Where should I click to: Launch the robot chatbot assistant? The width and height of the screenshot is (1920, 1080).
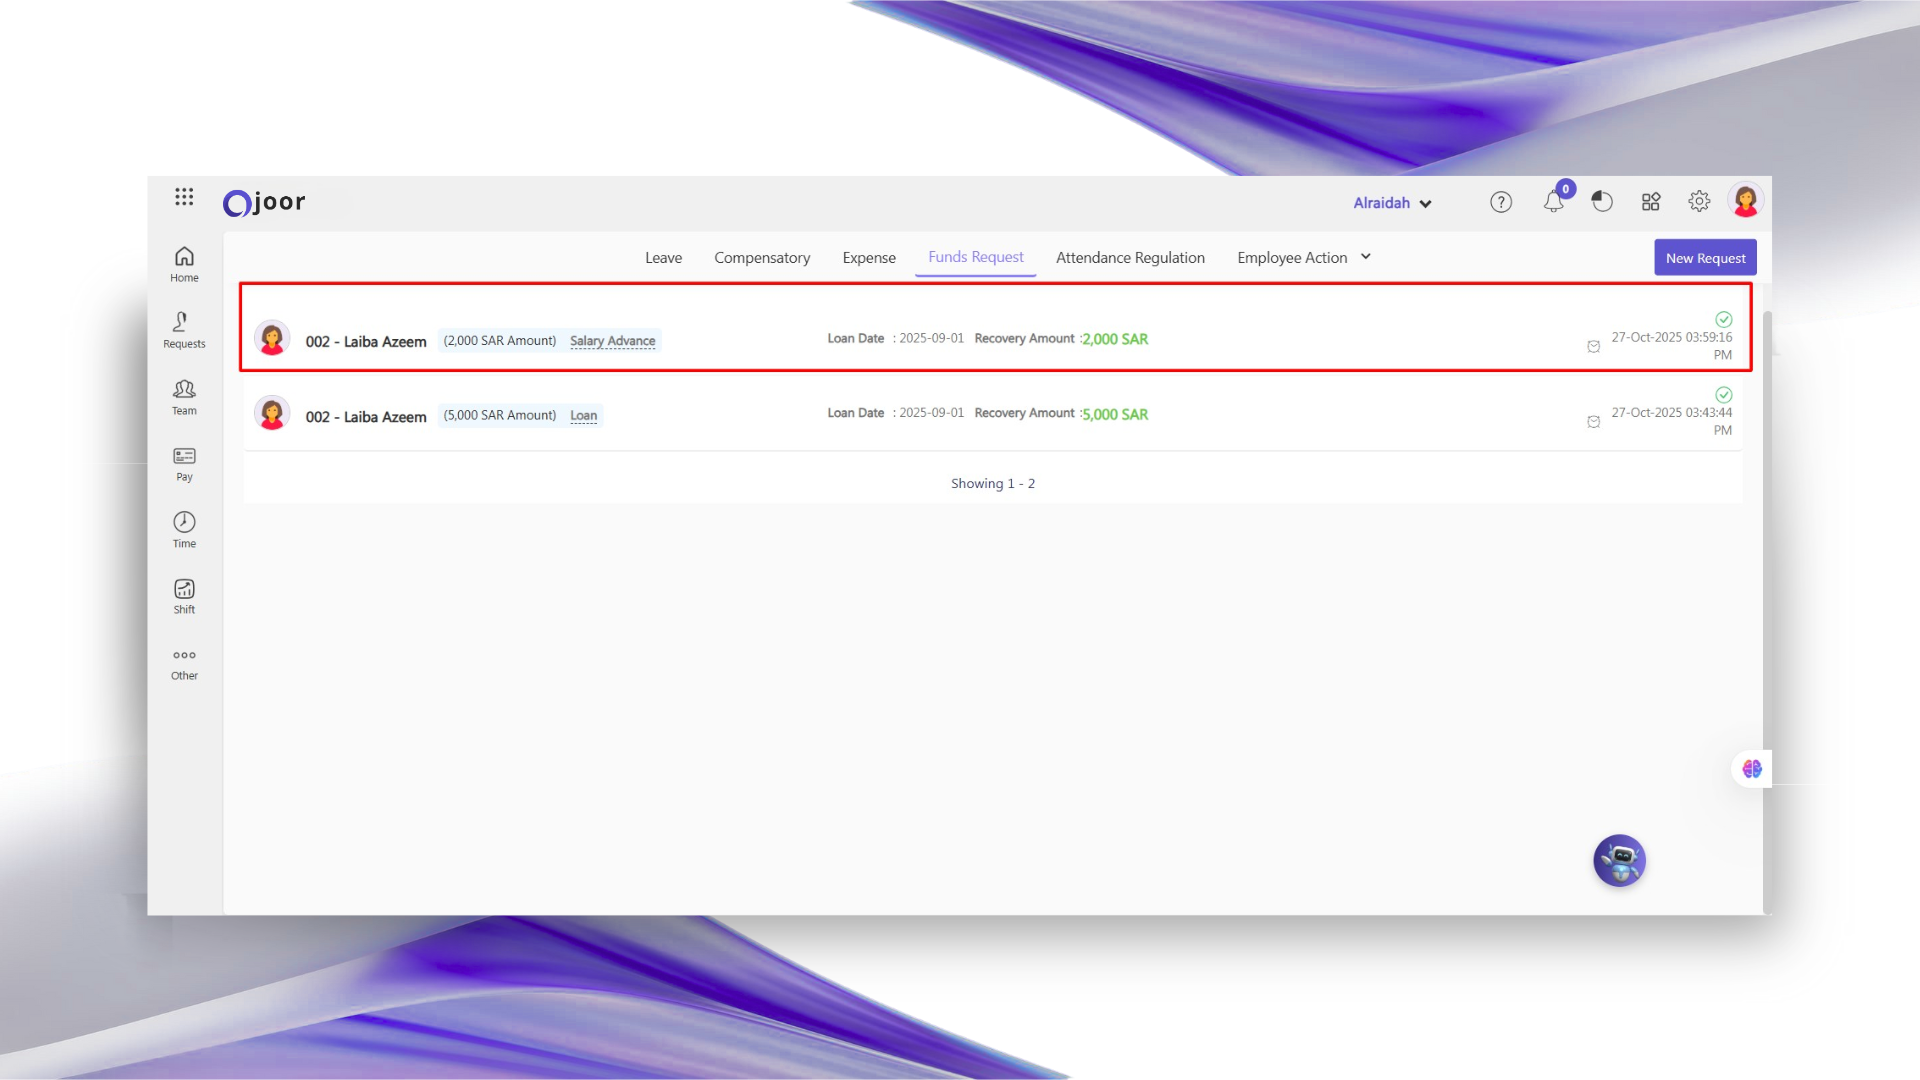coord(1619,860)
